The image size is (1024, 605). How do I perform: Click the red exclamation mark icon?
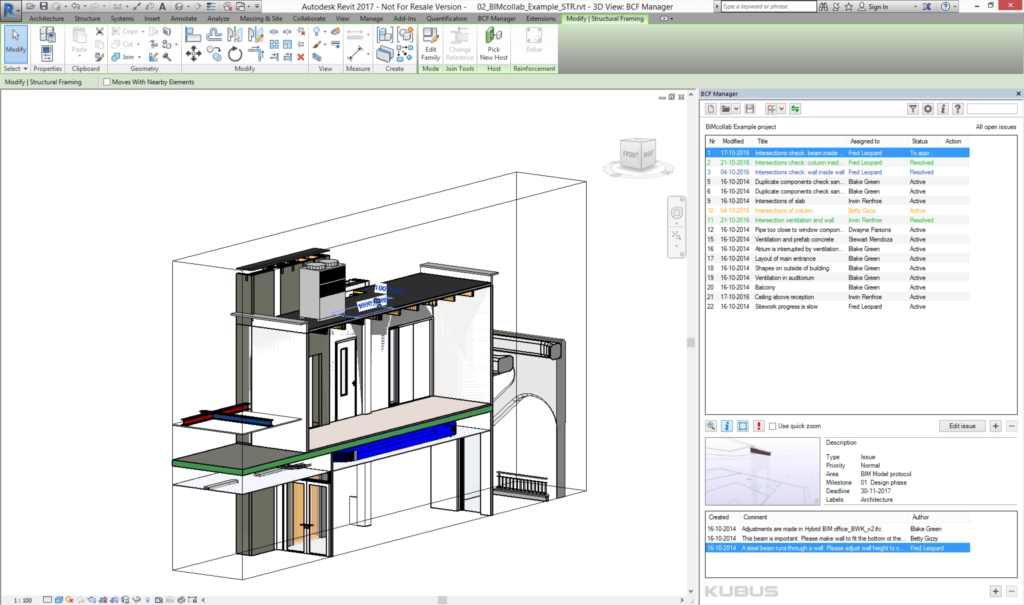pyautogui.click(x=759, y=426)
